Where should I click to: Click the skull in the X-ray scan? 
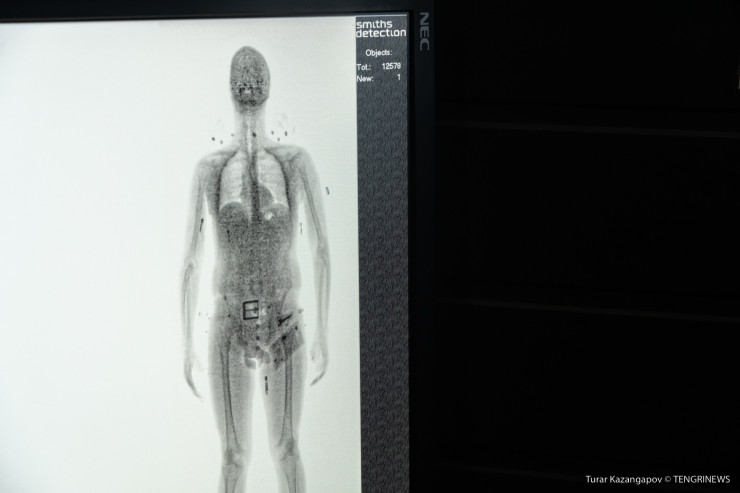(x=250, y=72)
